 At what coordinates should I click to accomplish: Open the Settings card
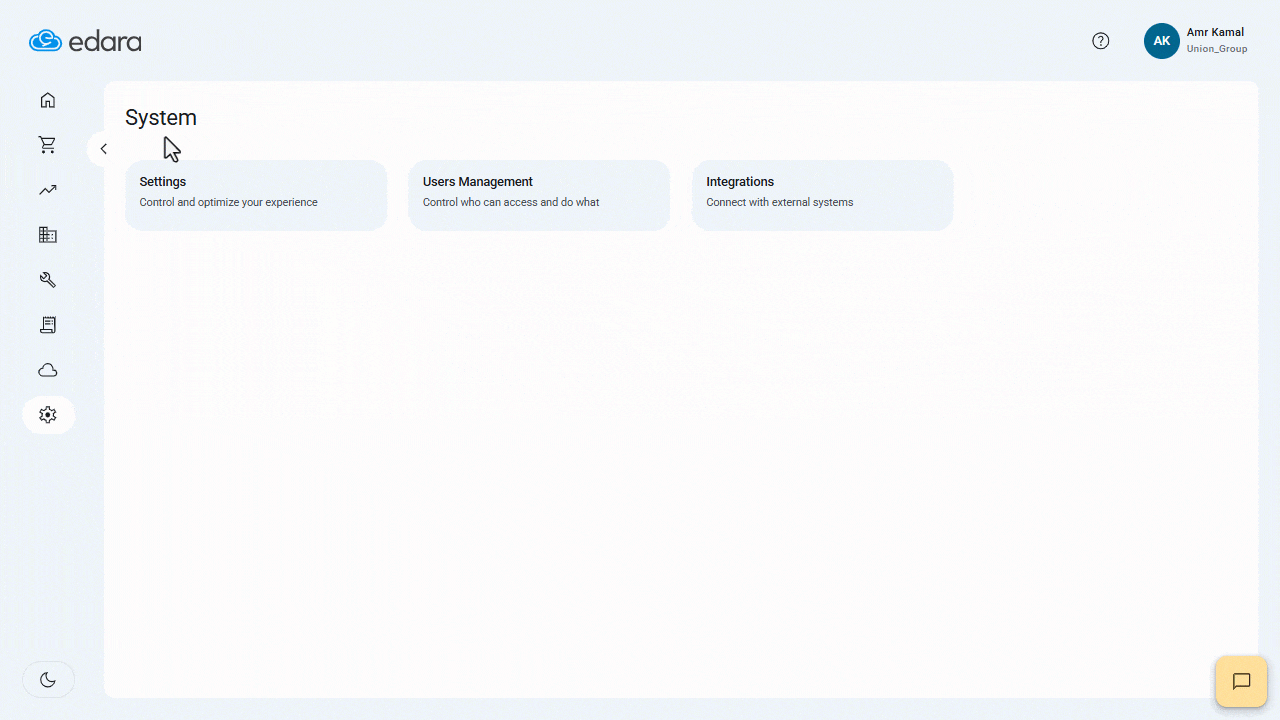256,195
